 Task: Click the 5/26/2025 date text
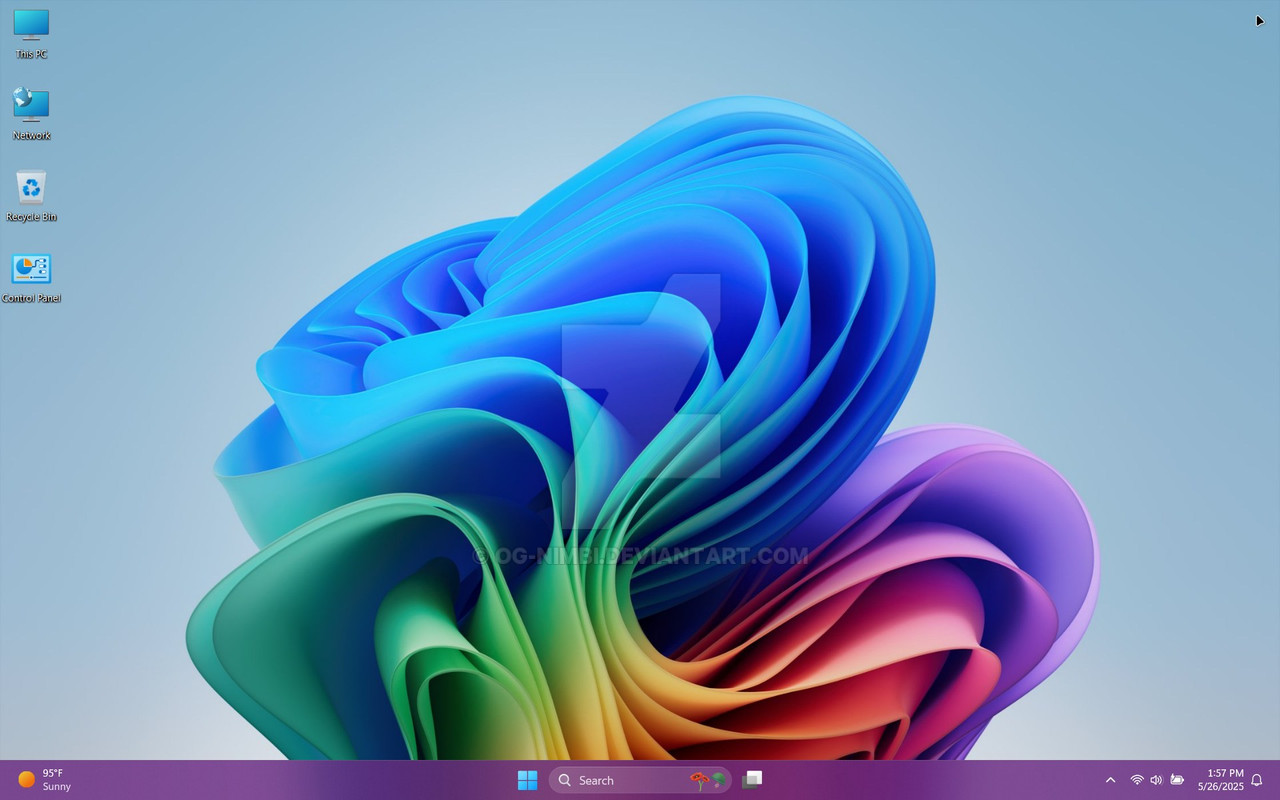[x=1221, y=787]
